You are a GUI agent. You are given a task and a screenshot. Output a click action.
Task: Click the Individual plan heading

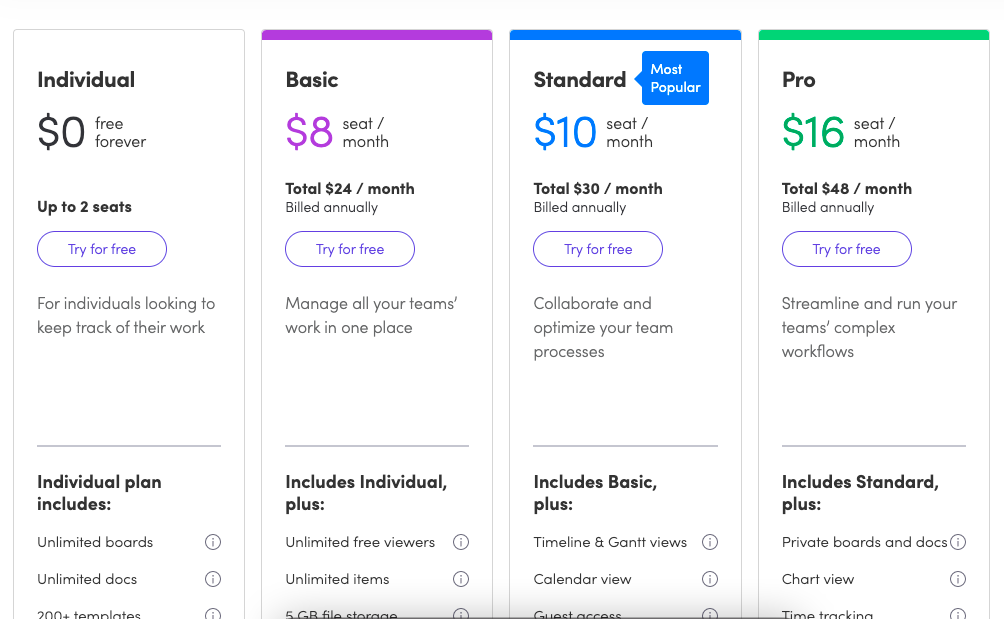tap(86, 80)
